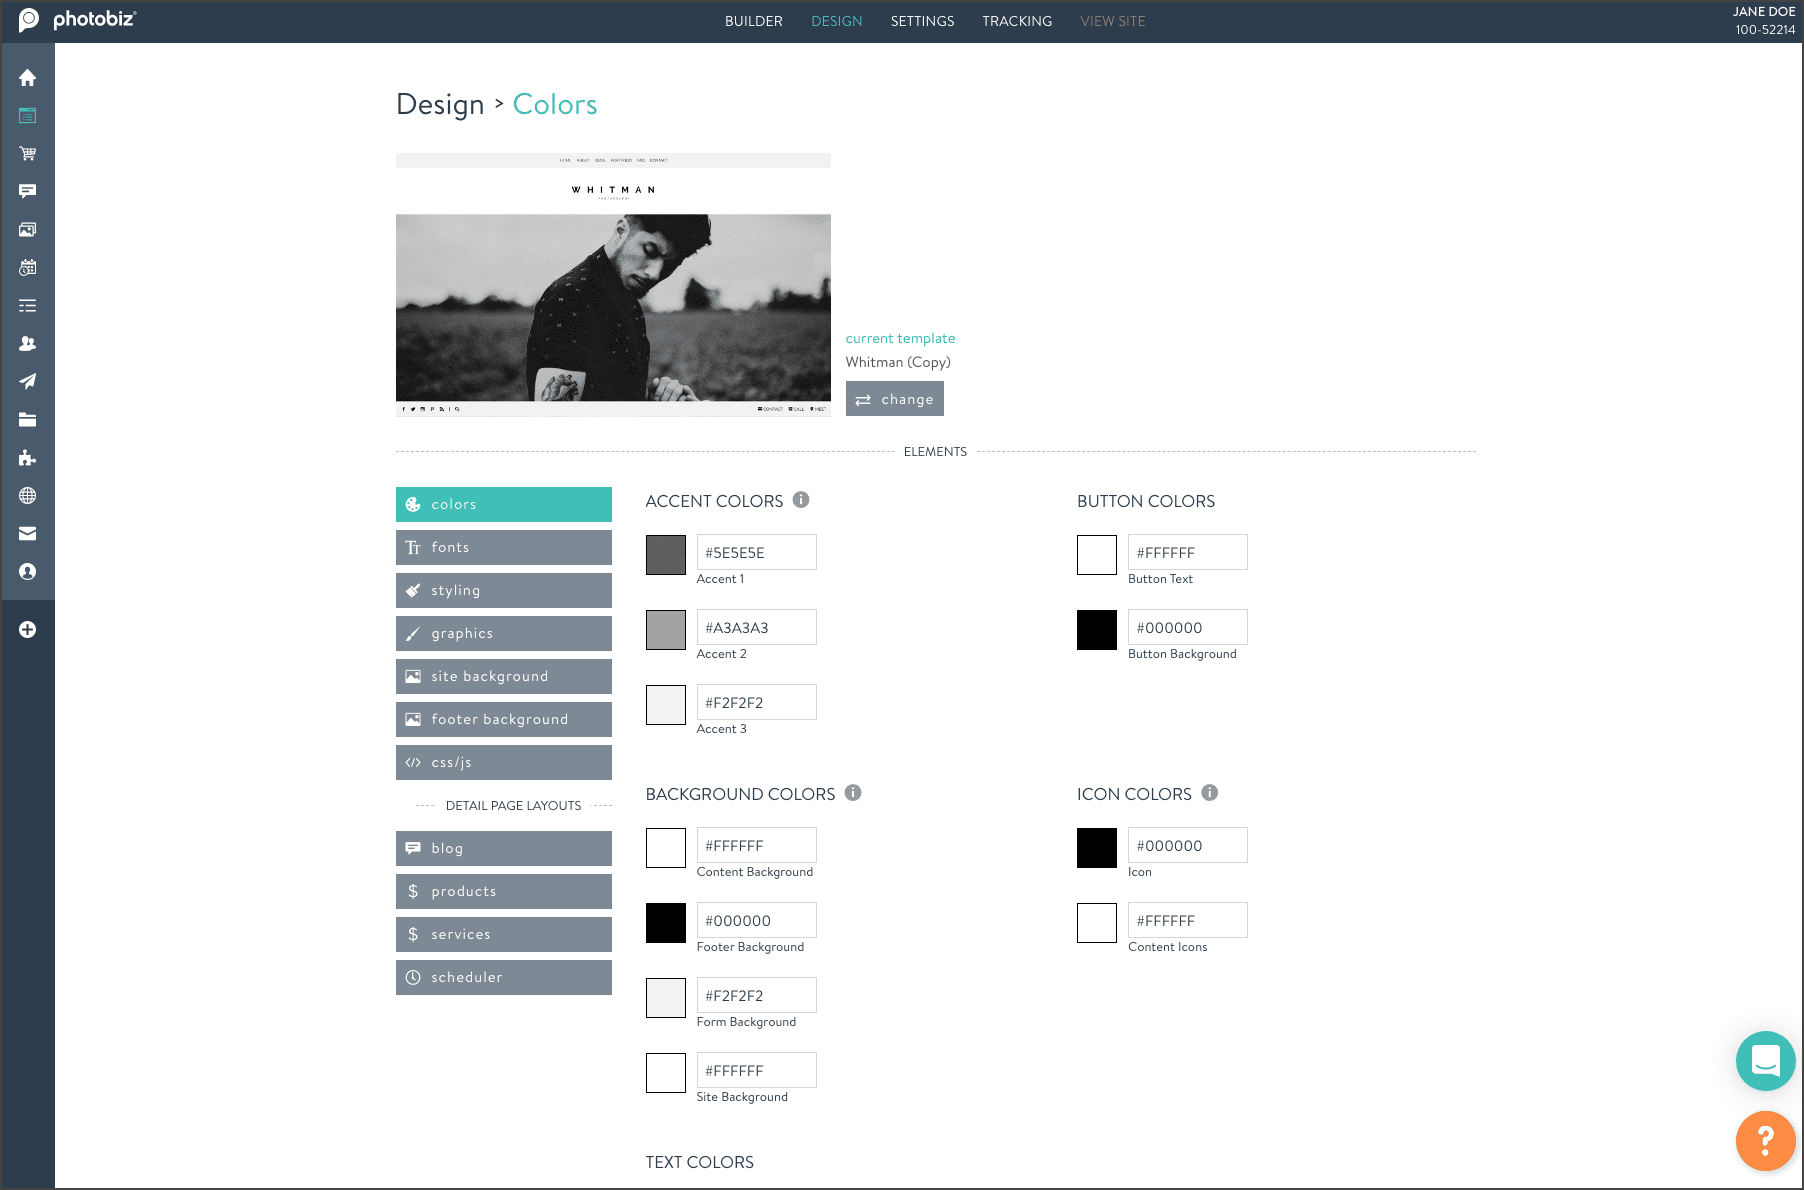Open the teal live chat bubble

pyautogui.click(x=1765, y=1060)
